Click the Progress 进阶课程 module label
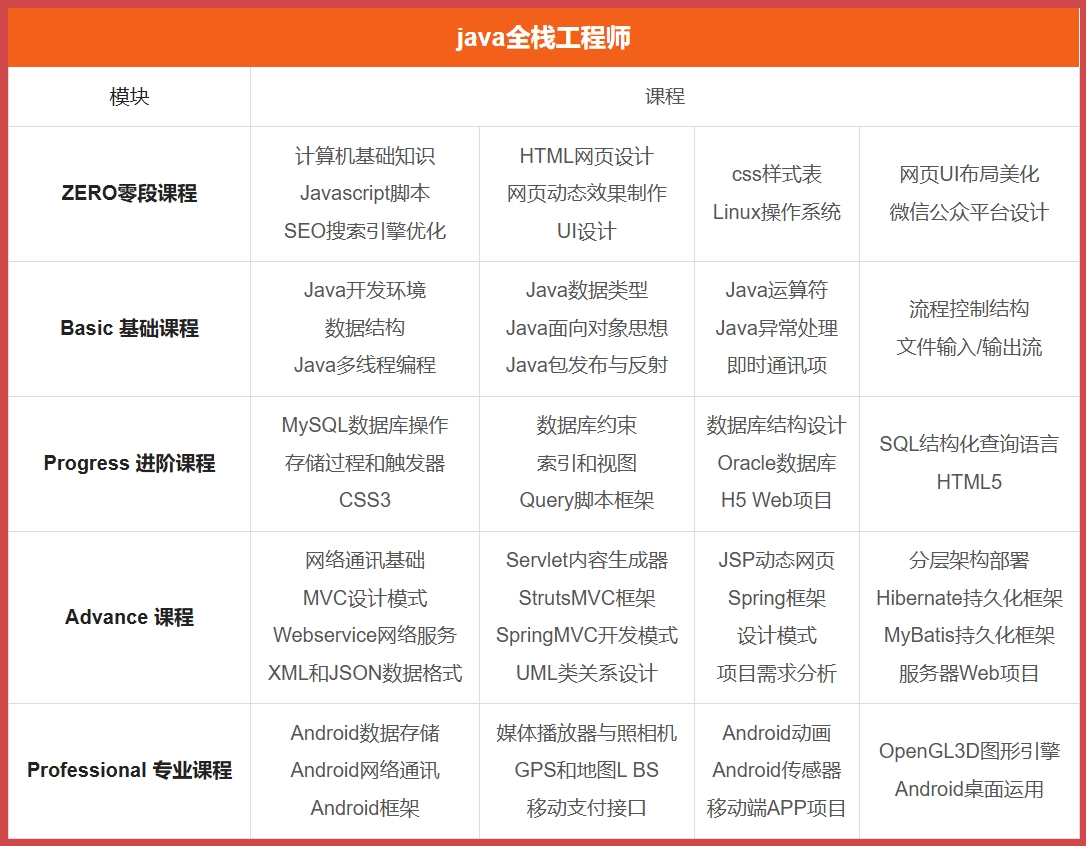 point(128,463)
